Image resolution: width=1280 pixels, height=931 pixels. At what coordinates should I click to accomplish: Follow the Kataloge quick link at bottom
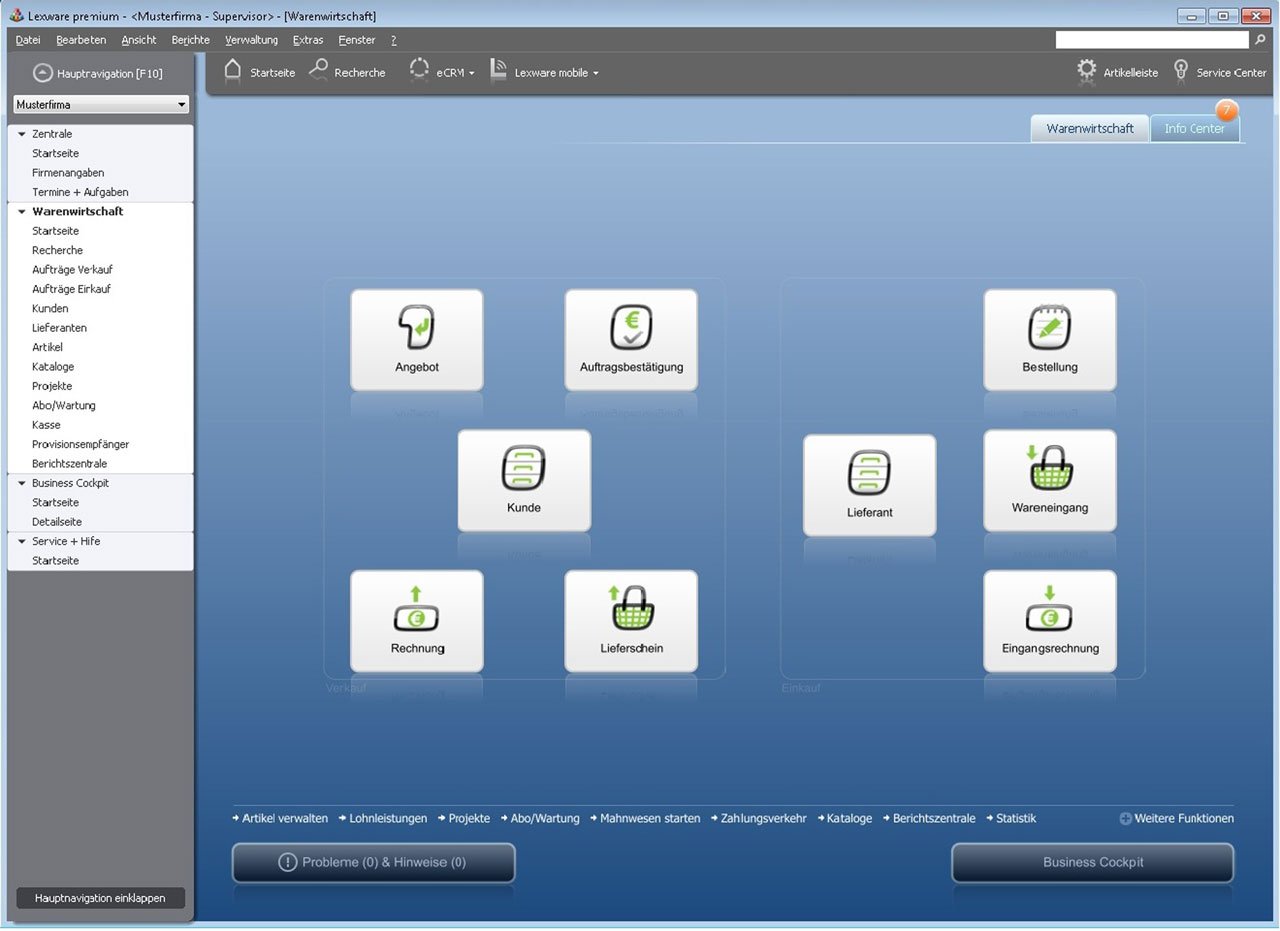pos(849,818)
